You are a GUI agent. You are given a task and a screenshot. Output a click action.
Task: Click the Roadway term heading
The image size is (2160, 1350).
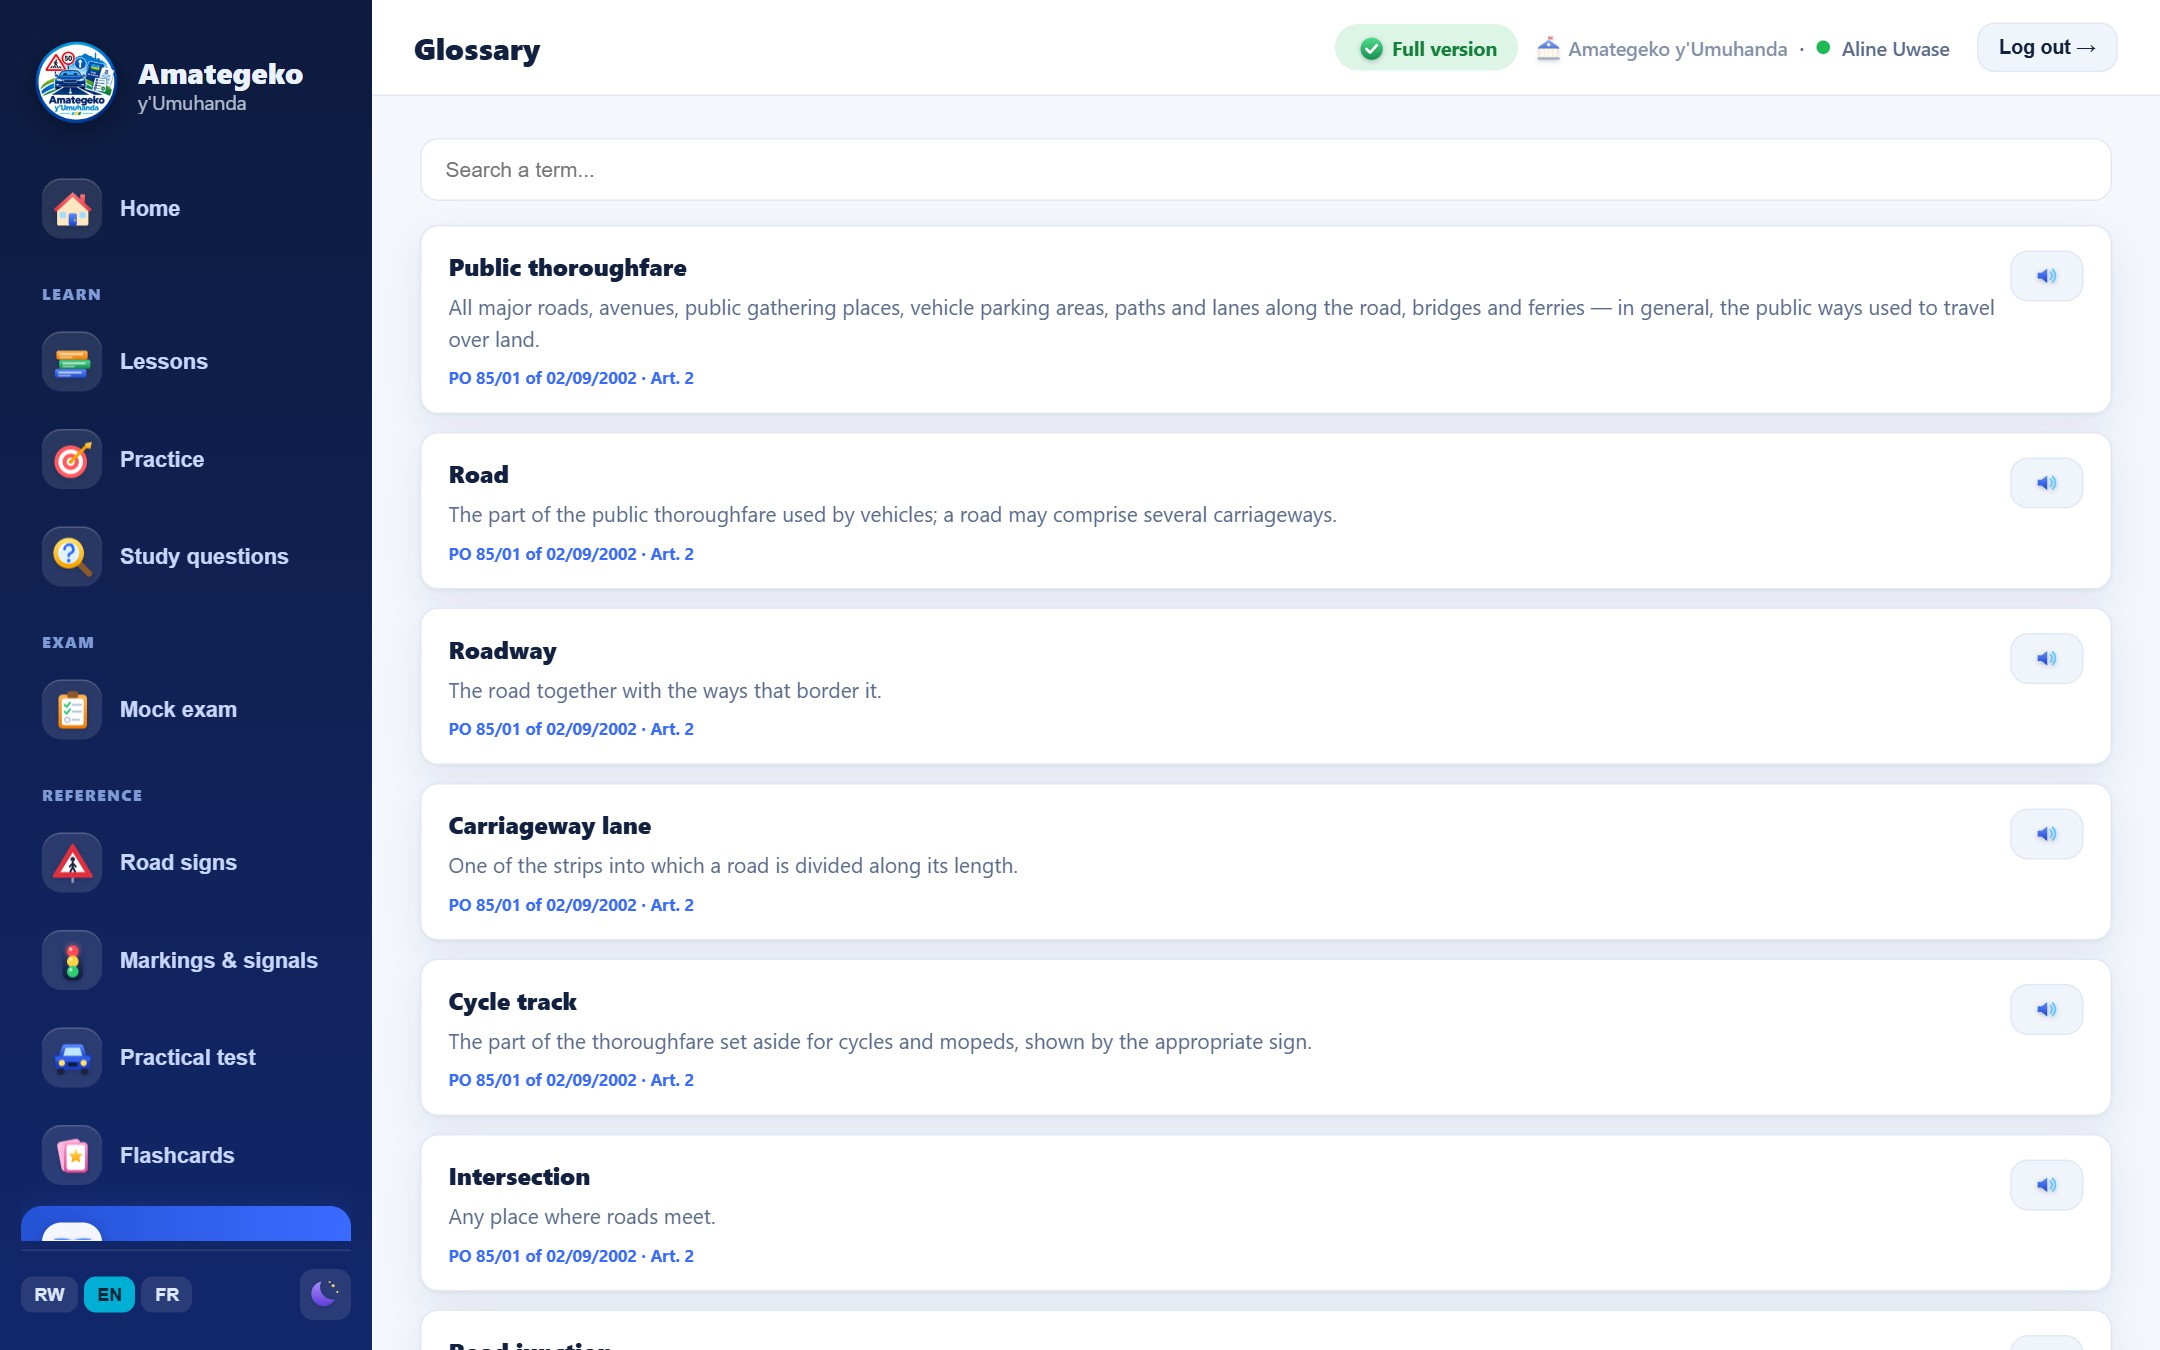502,651
